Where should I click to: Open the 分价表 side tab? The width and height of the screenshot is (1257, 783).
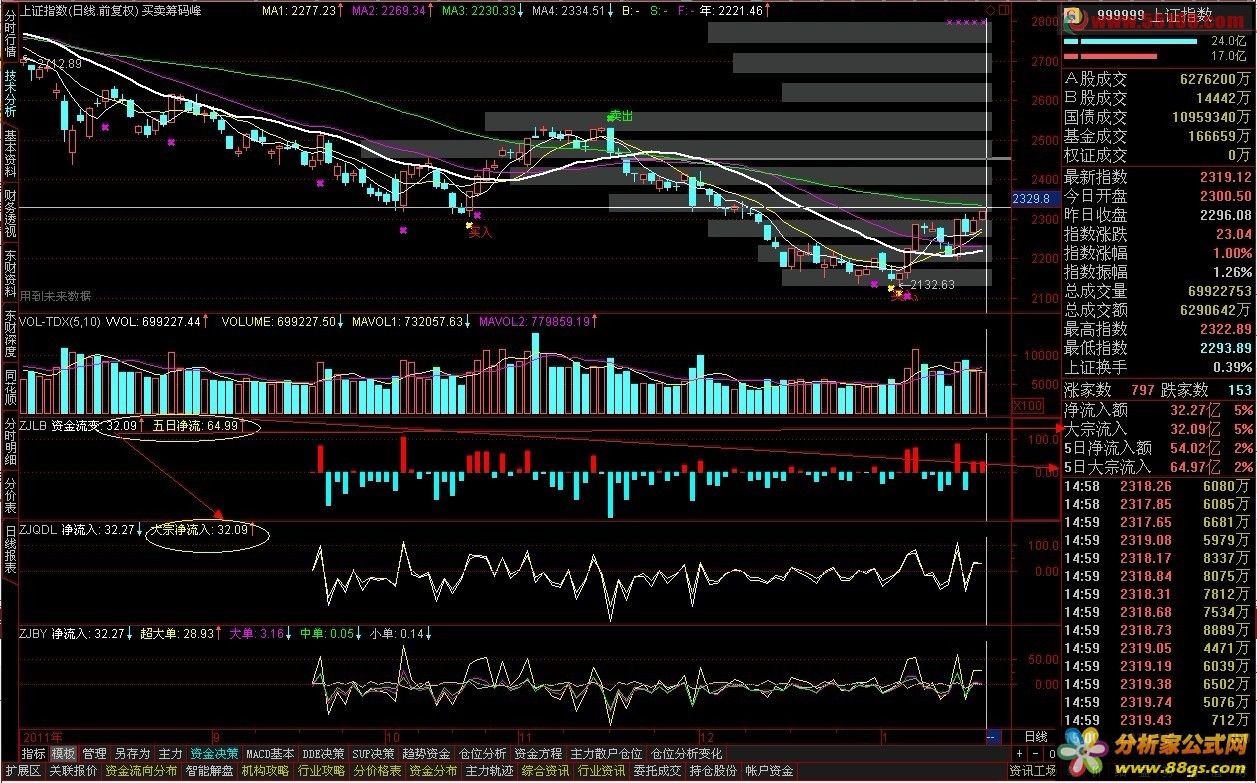pos(10,495)
